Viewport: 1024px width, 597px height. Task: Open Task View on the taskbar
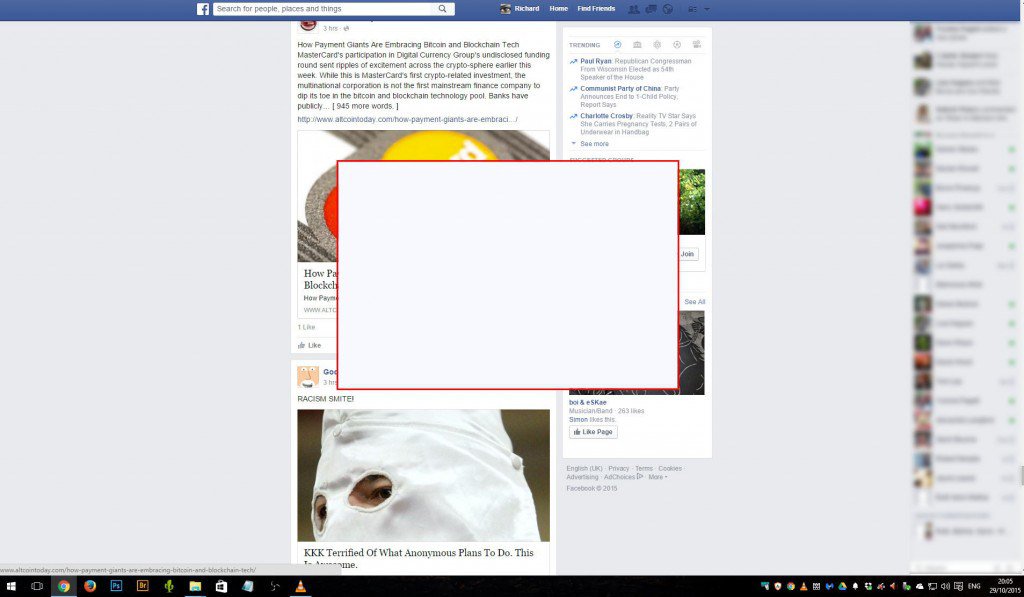(37, 586)
